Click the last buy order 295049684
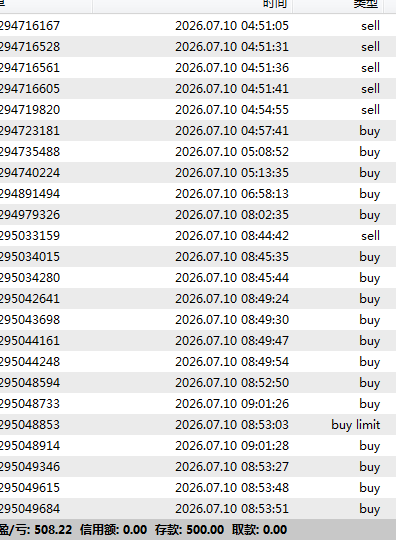 tap(198, 508)
